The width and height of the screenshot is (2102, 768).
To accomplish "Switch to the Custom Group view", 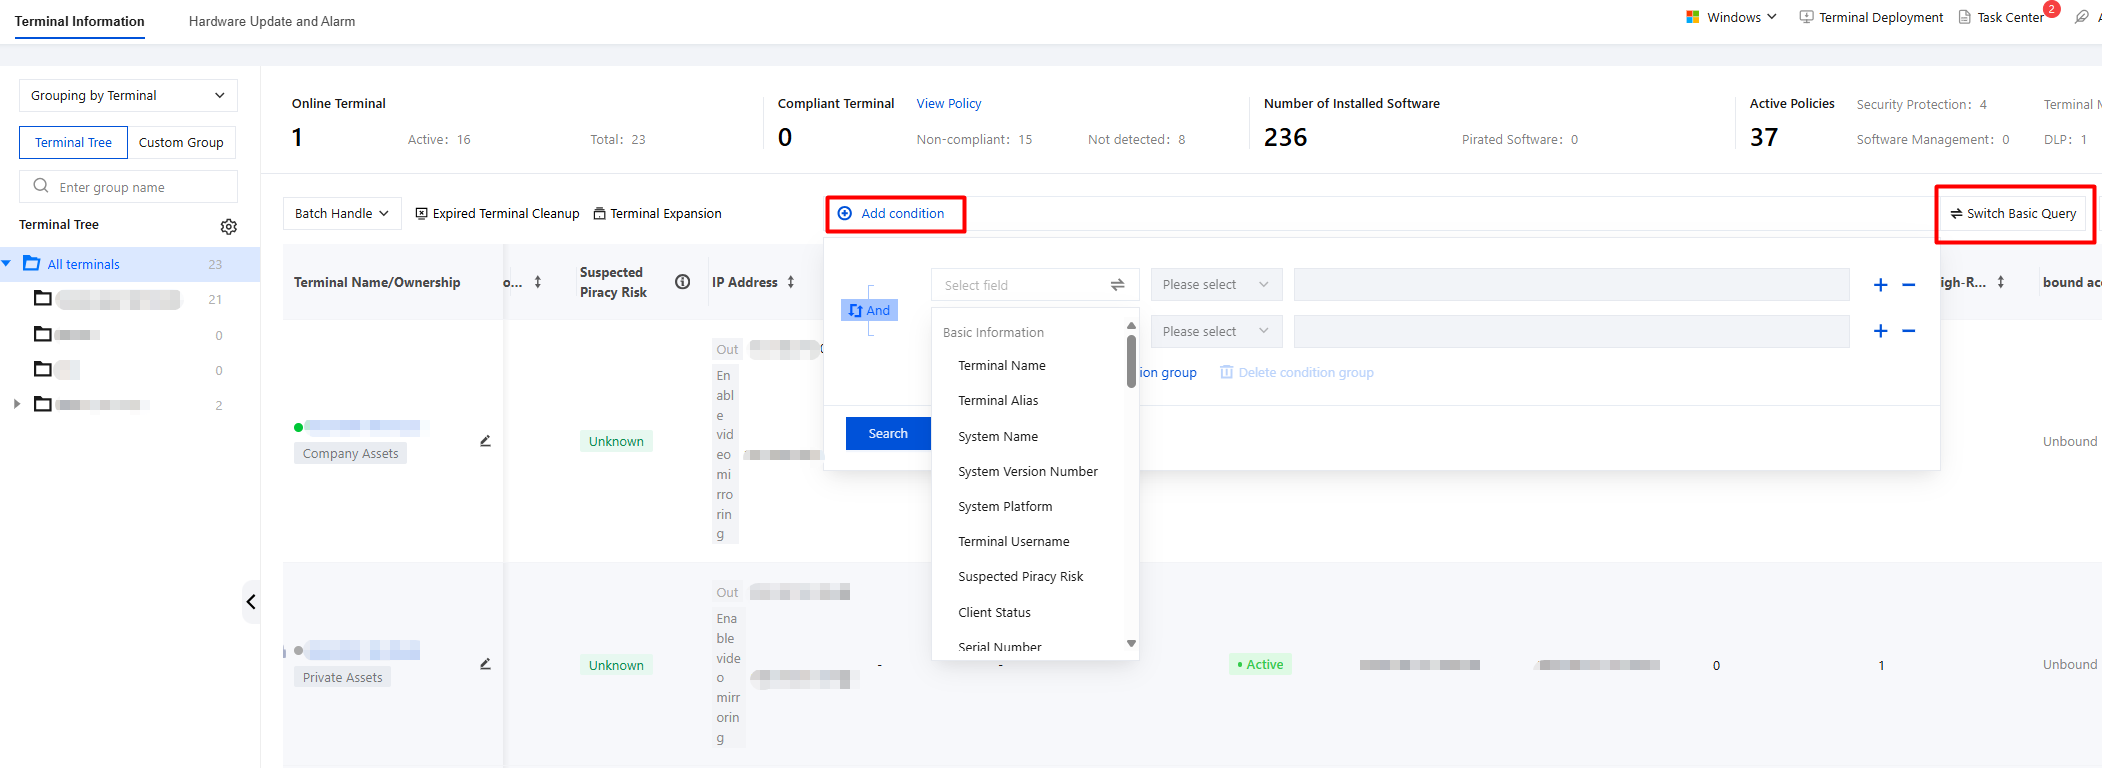I will (x=181, y=143).
